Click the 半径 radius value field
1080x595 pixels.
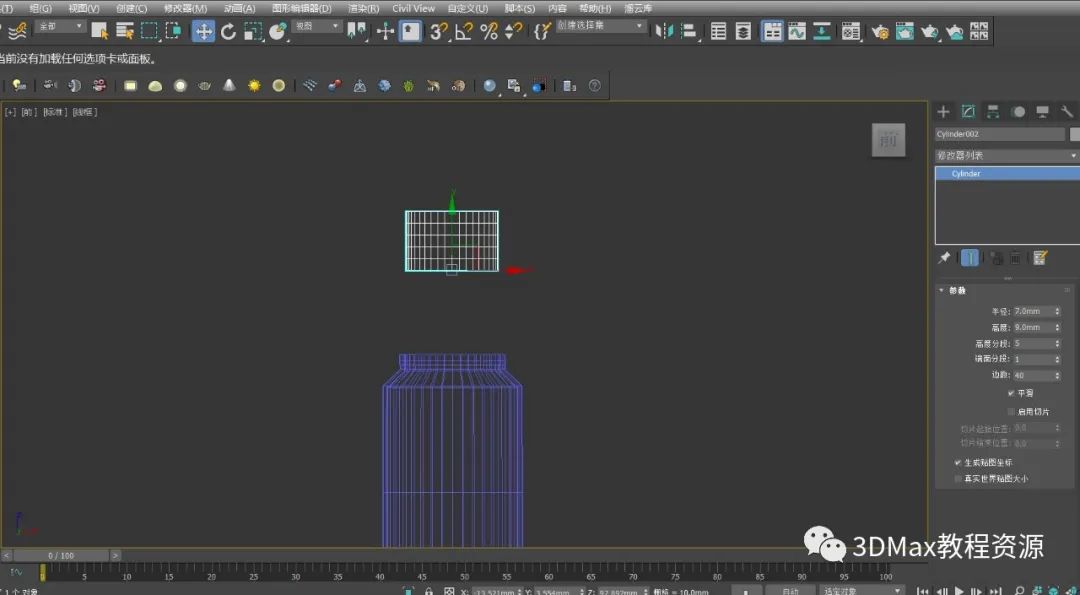[1032, 312]
